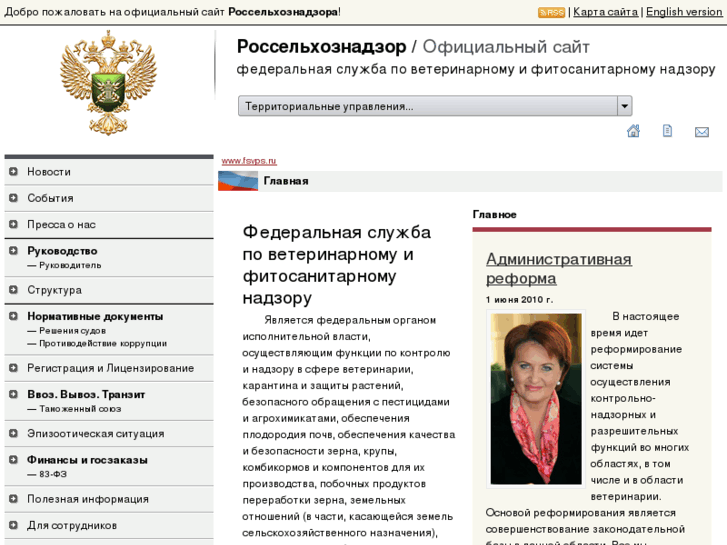Click the dropdown arrow of territorial offices selector

pyautogui.click(x=625, y=106)
